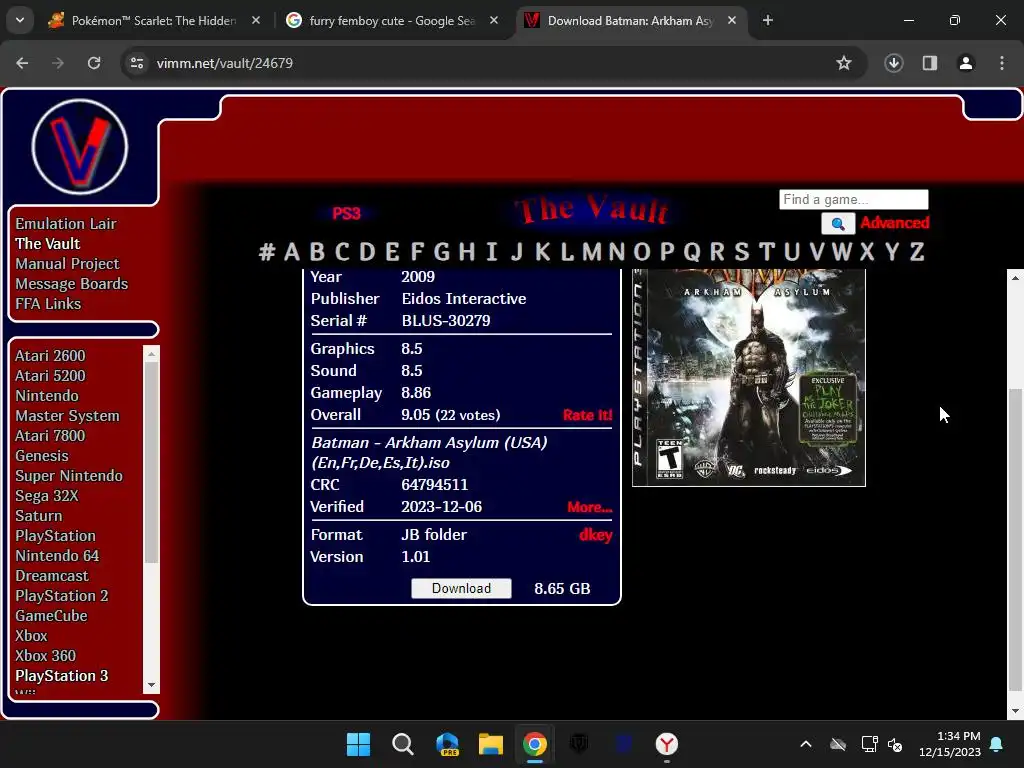The width and height of the screenshot is (1024, 768).
Task: Toggle Chrome side panel icon
Action: [x=929, y=63]
